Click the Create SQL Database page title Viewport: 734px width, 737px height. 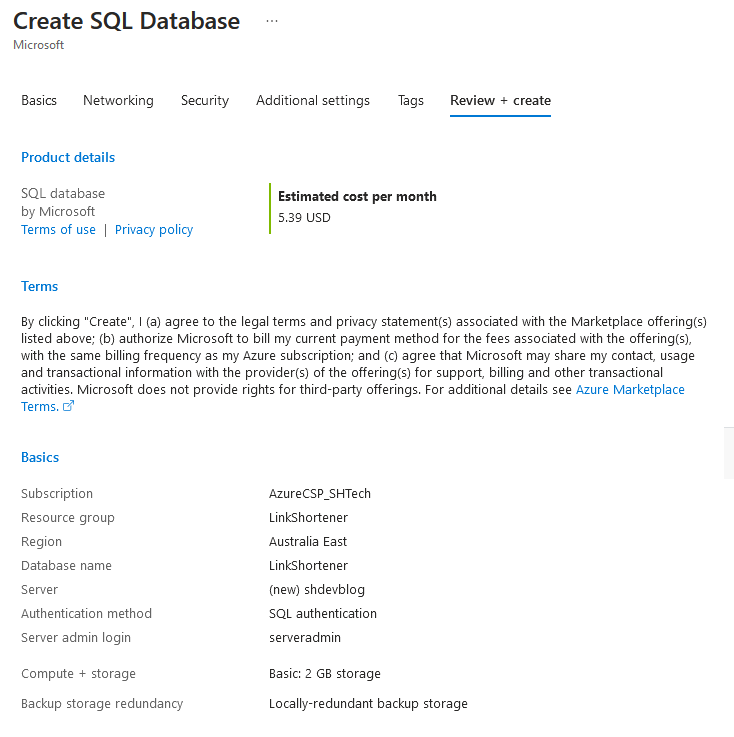tap(126, 21)
